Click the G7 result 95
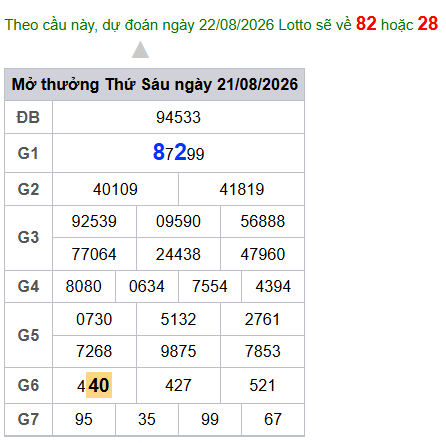 click(x=84, y=419)
